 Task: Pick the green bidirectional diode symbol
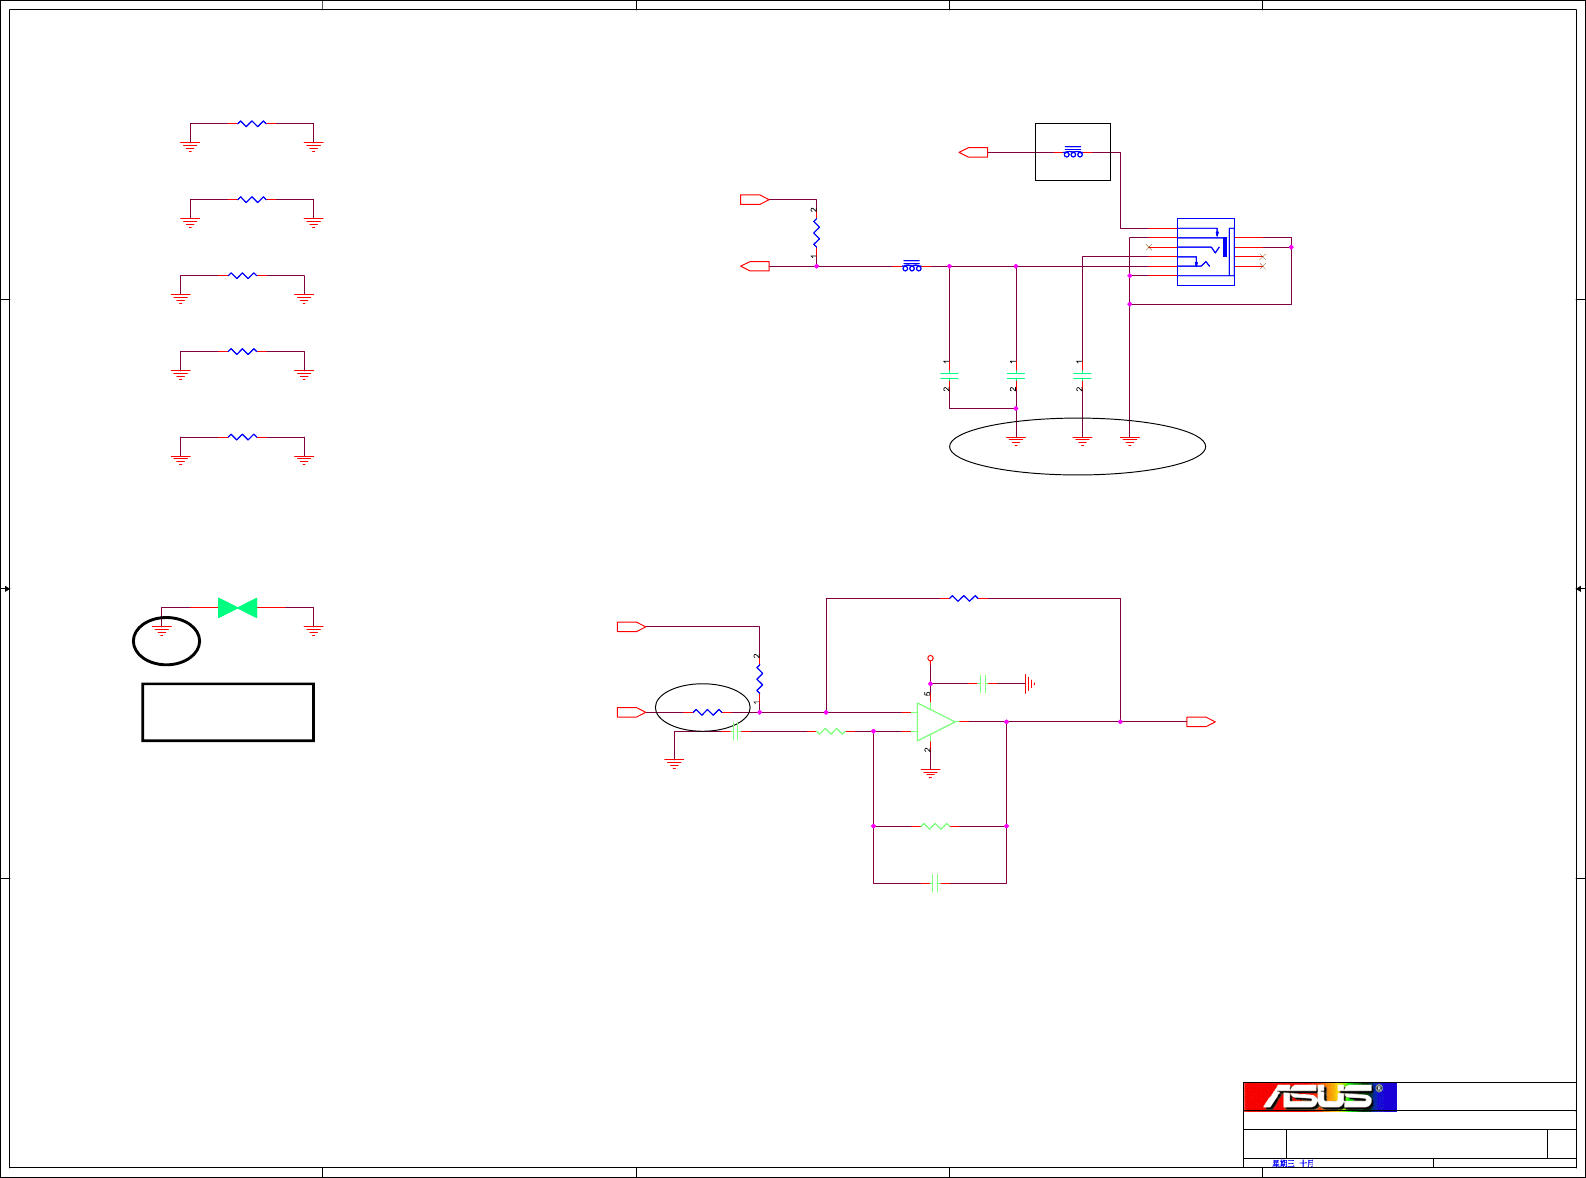[x=238, y=608]
